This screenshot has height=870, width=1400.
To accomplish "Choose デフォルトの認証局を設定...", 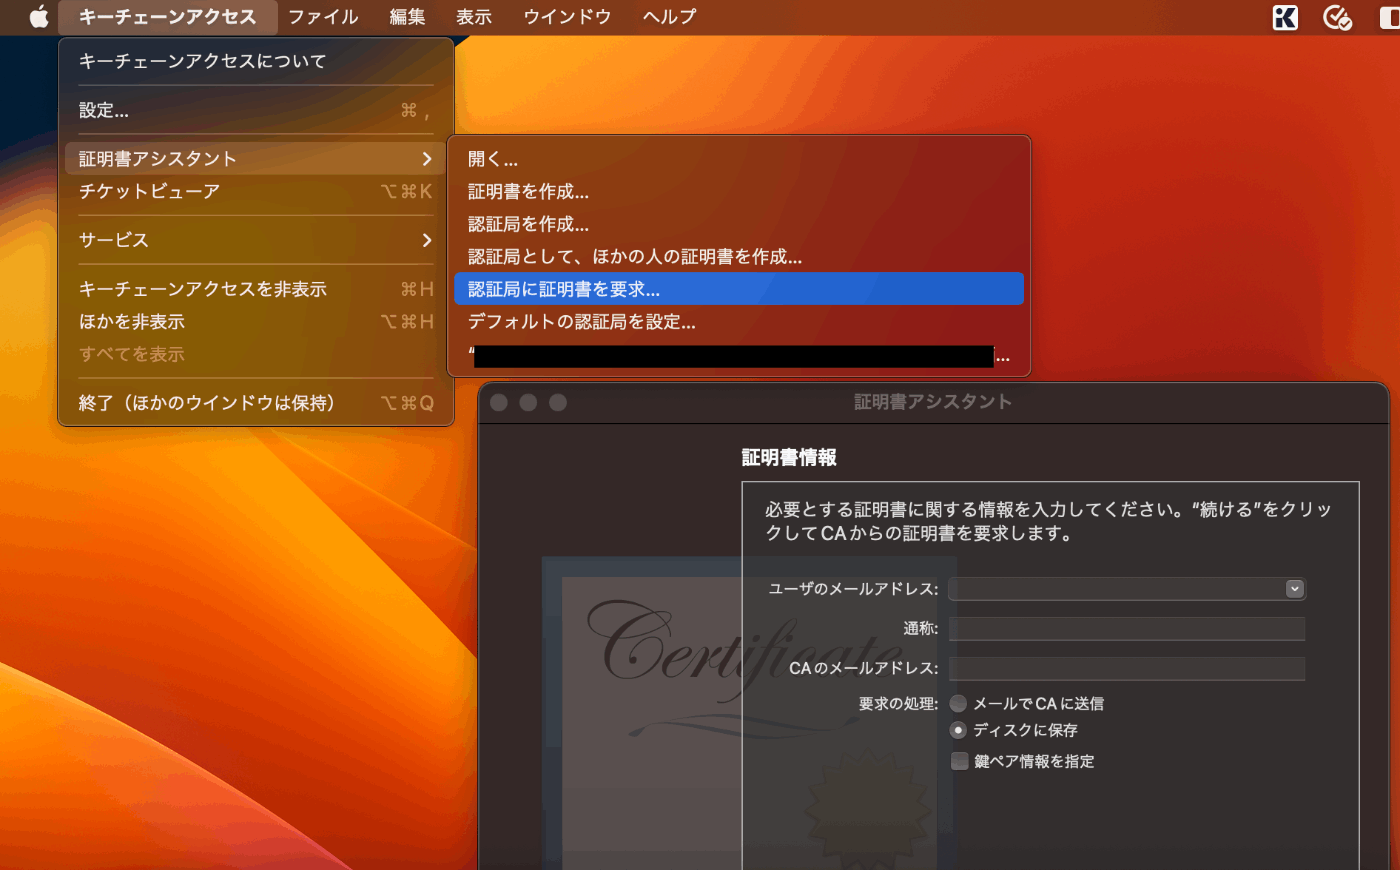I will (739, 322).
